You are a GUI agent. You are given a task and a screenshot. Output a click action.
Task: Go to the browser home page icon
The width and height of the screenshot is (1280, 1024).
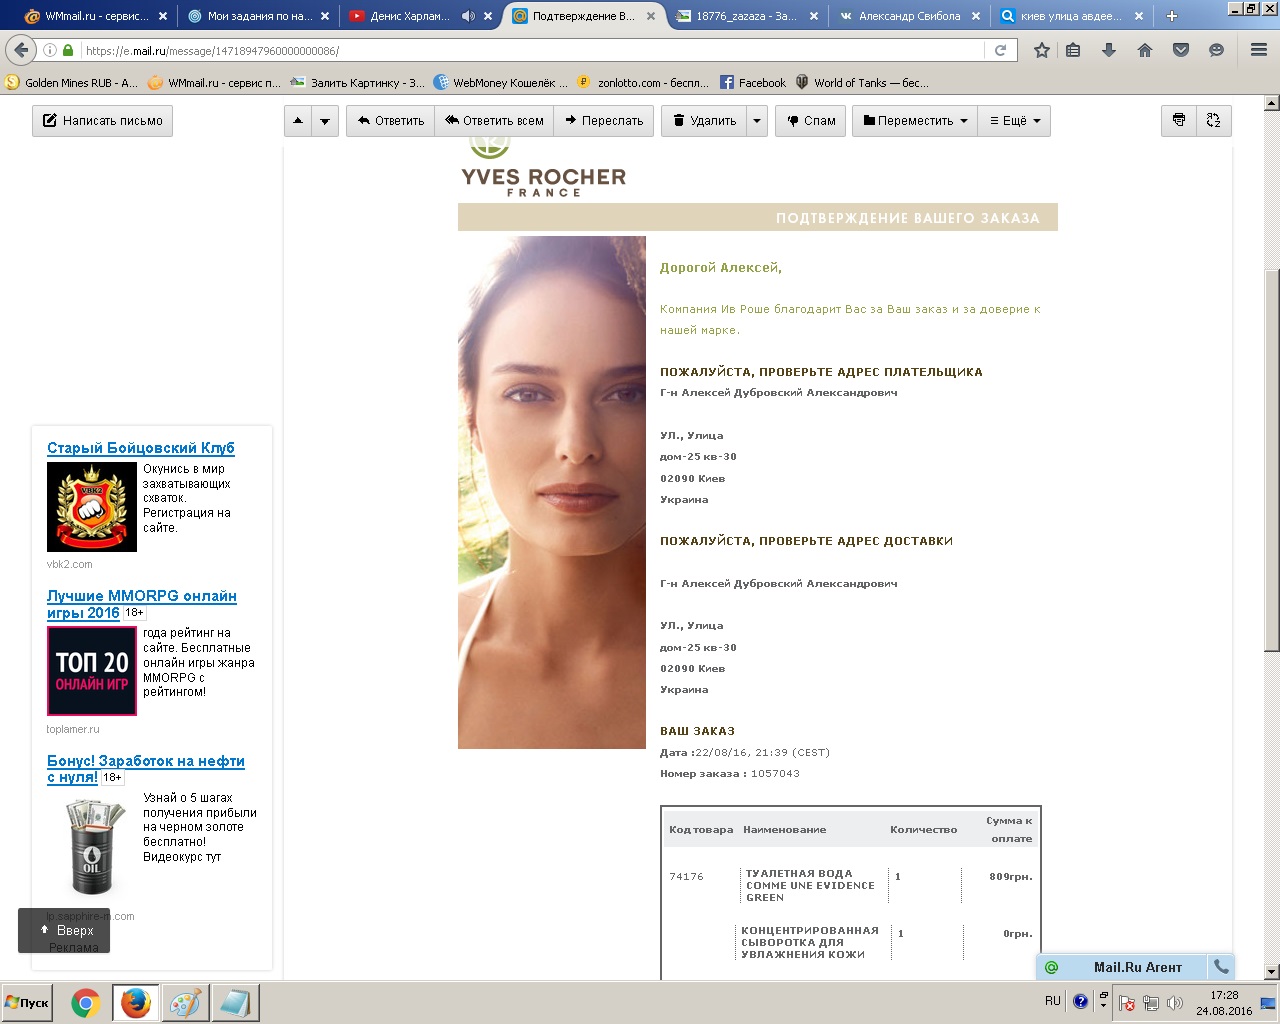tap(1145, 50)
